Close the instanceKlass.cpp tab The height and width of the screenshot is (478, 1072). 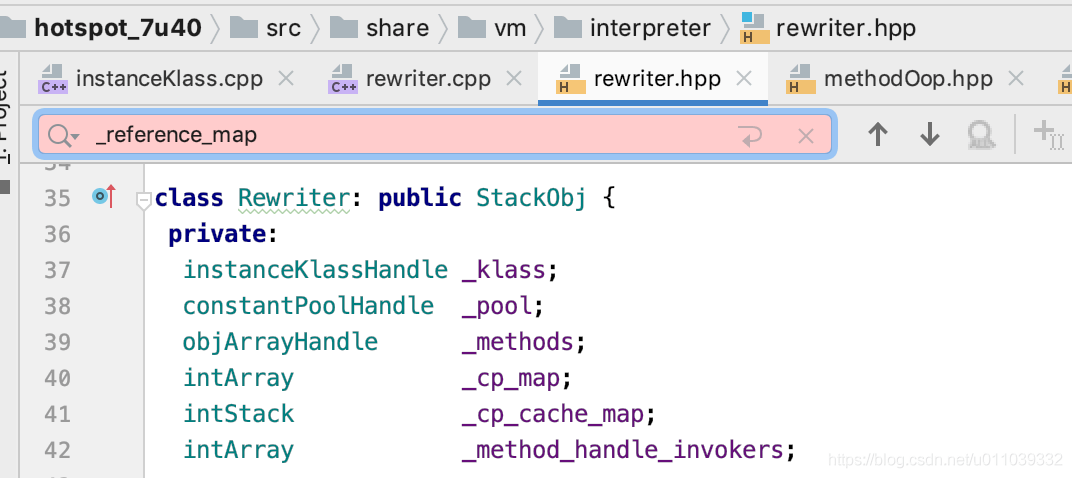tap(286, 79)
